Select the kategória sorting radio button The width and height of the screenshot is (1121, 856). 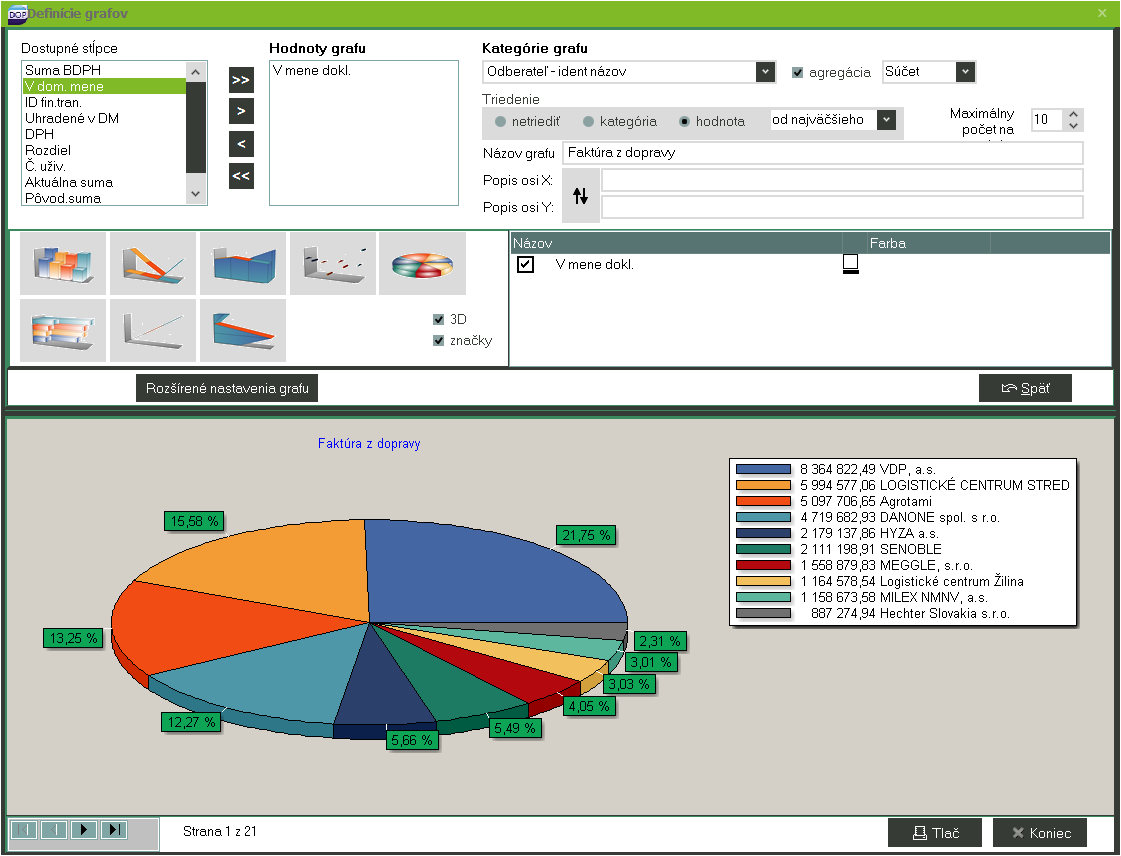[589, 121]
